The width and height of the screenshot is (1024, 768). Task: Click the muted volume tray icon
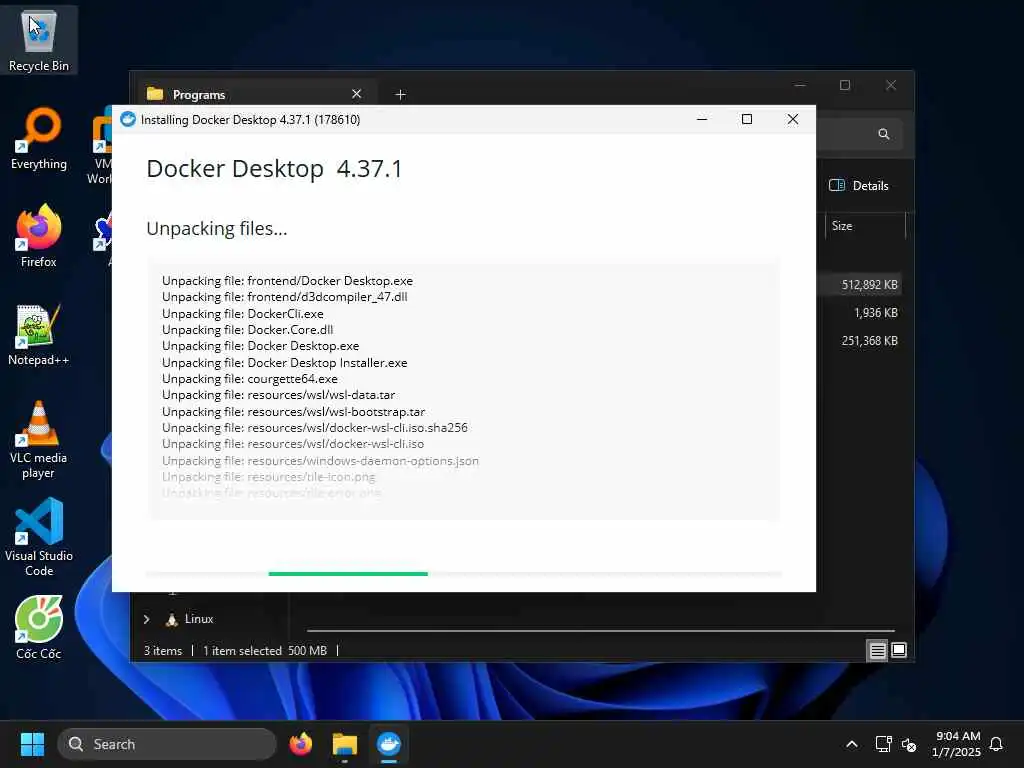point(908,744)
